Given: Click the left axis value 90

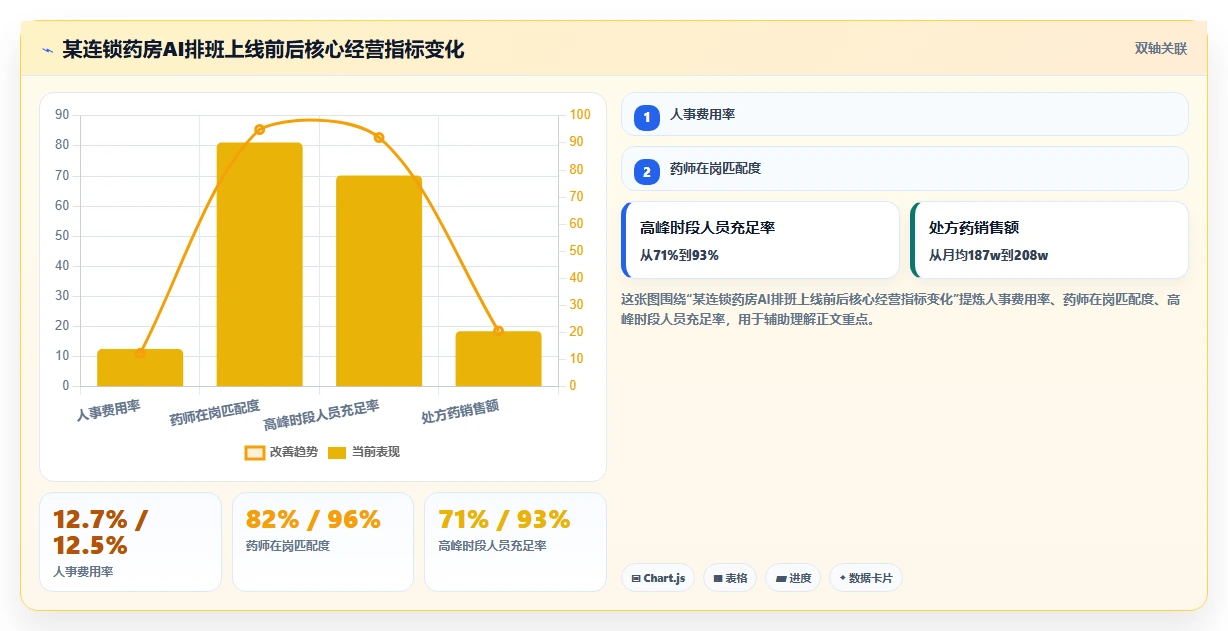Looking at the screenshot, I should pyautogui.click(x=62, y=115).
